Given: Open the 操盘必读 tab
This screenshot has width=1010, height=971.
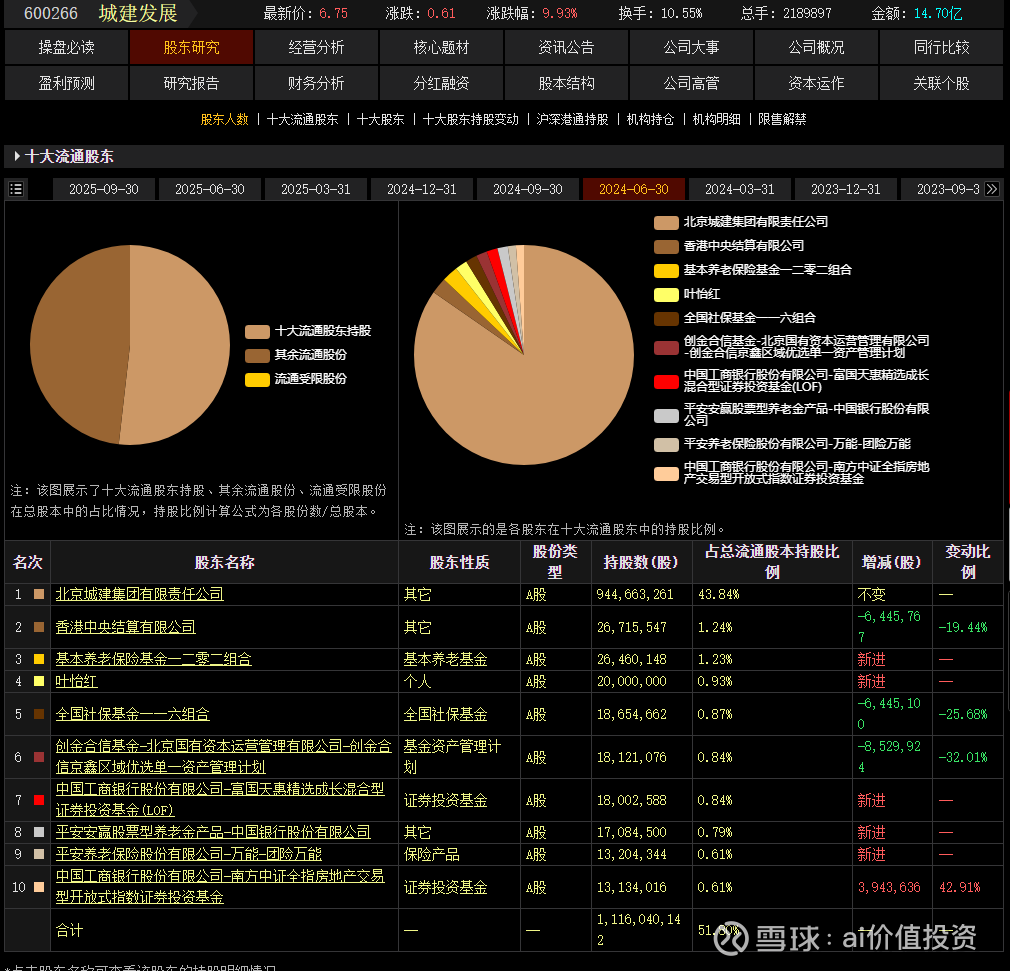Looking at the screenshot, I should (66, 47).
